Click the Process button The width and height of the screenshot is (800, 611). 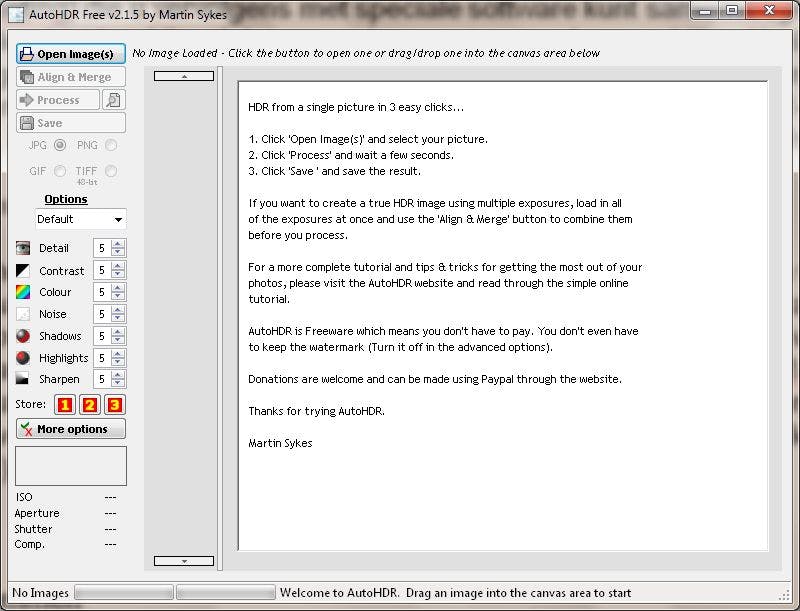coord(58,100)
